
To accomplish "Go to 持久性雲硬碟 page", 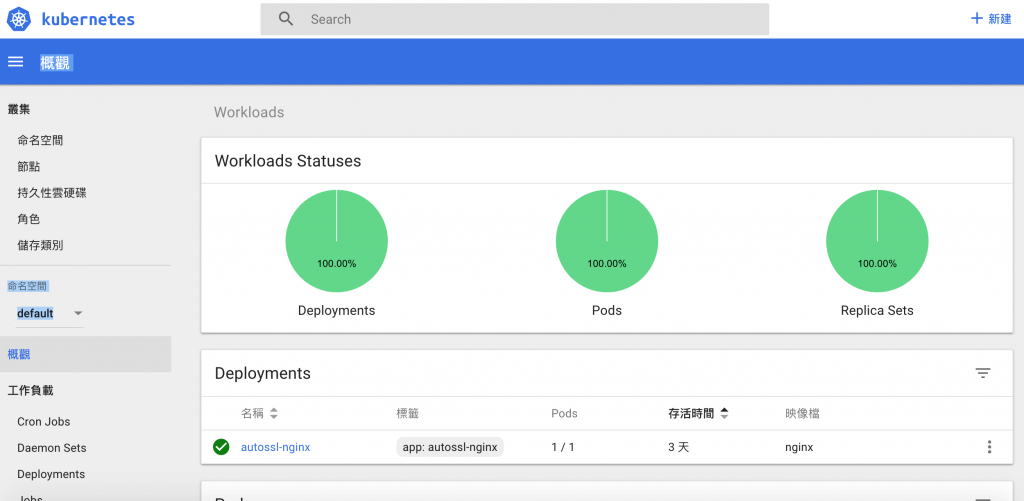I will [52, 193].
